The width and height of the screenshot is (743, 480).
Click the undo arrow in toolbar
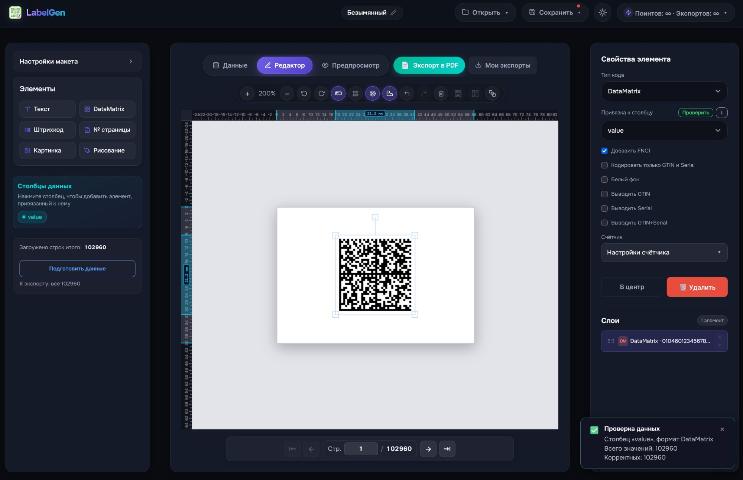pyautogui.click(x=407, y=93)
